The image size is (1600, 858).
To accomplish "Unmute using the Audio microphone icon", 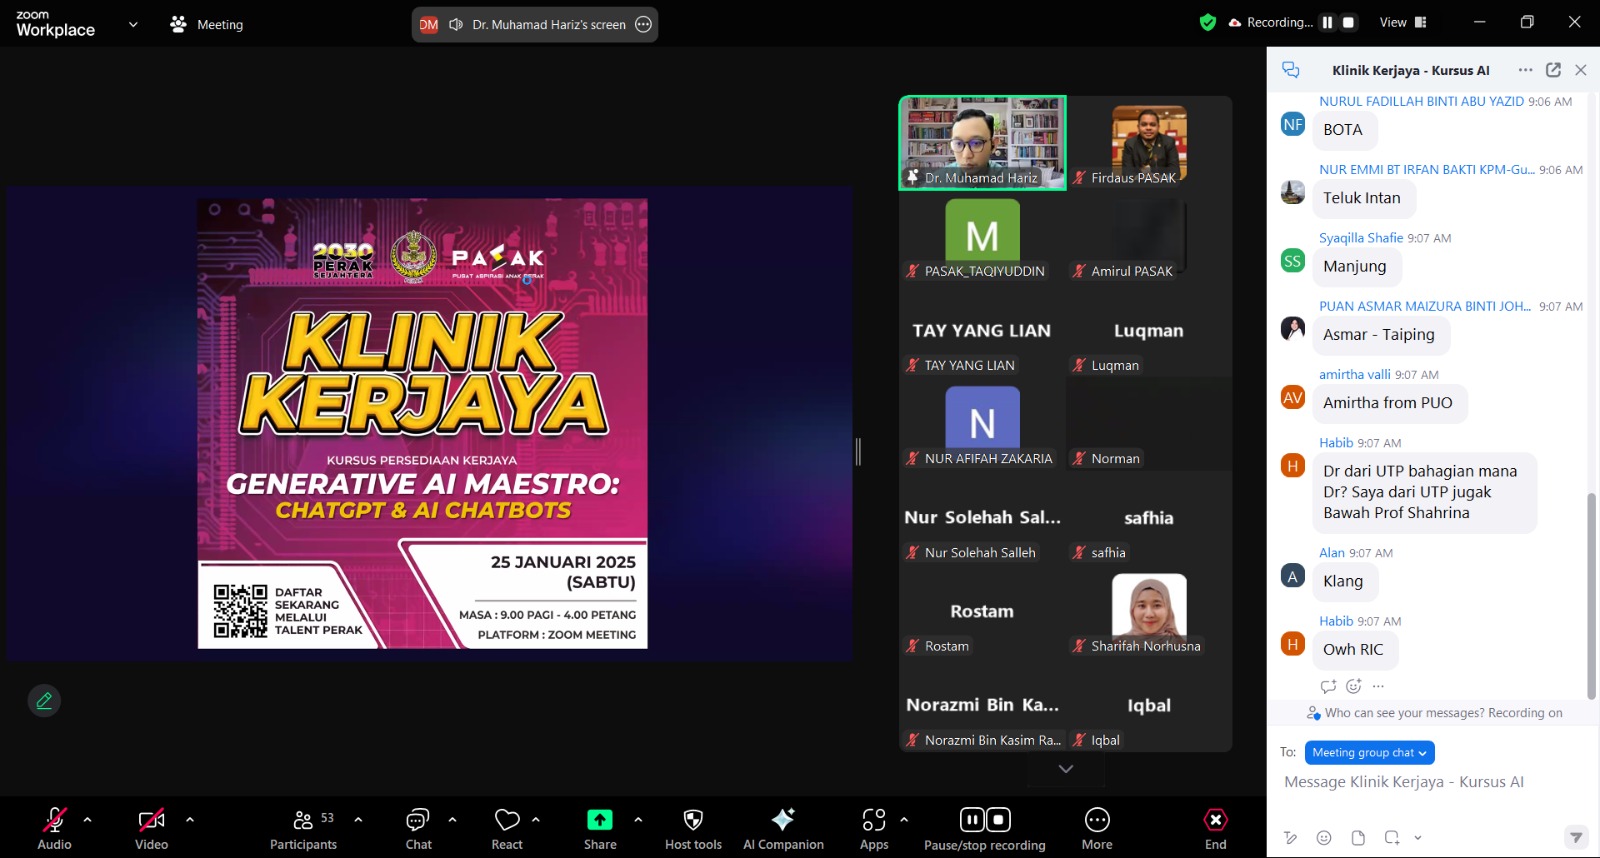I will point(54,820).
